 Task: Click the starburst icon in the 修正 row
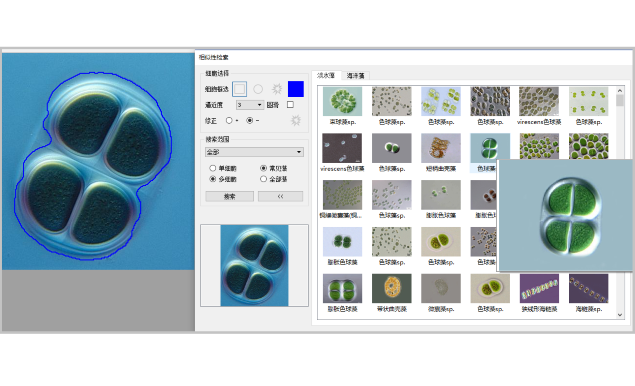296,120
